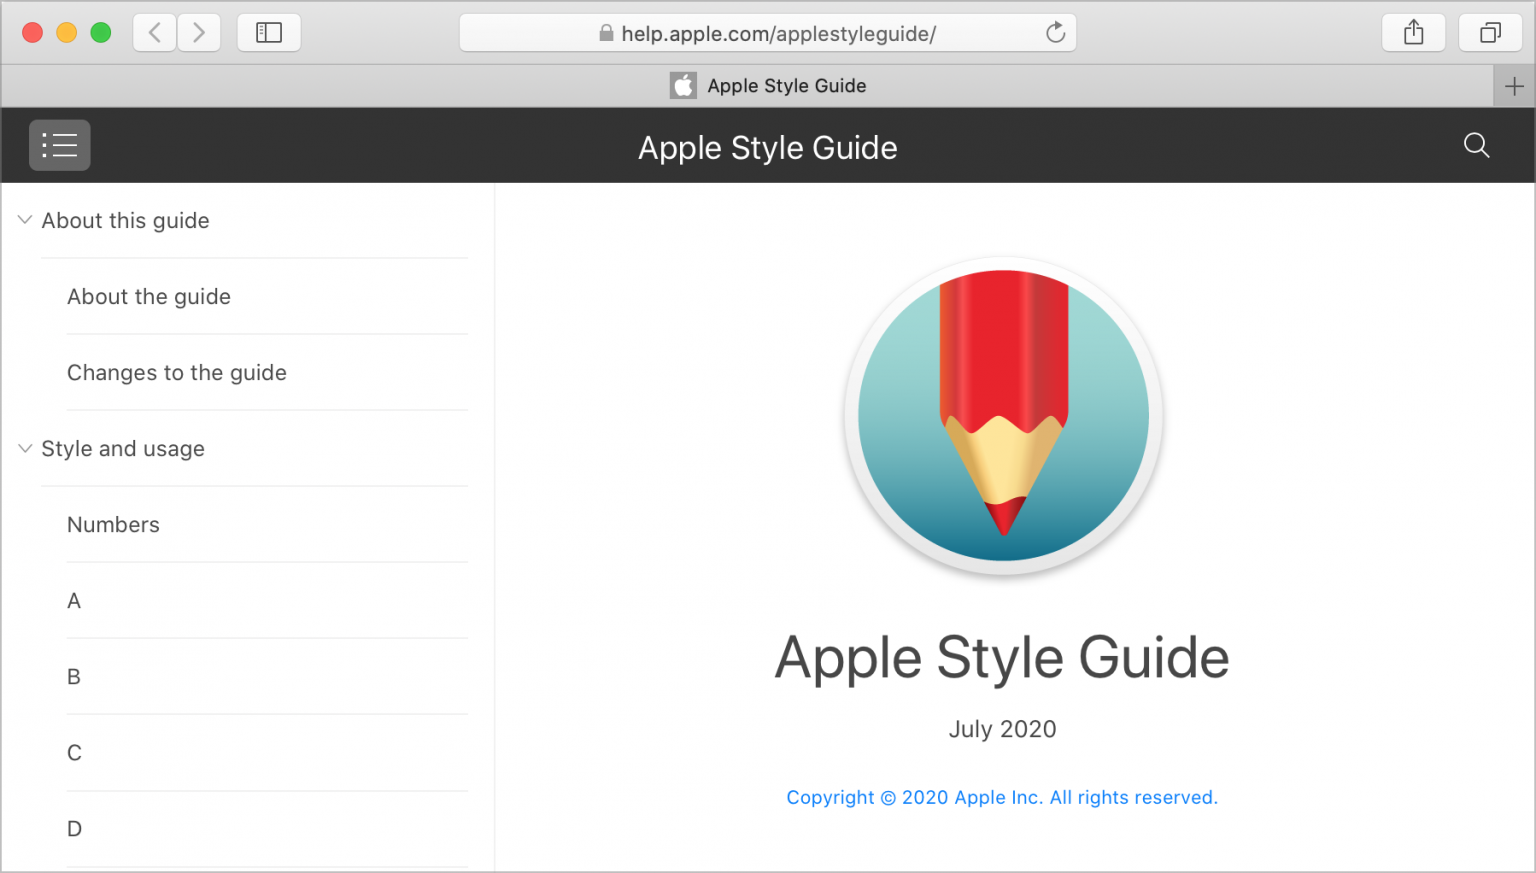Click the Apple Style Guide header title
The image size is (1536, 873).
pyautogui.click(x=768, y=147)
